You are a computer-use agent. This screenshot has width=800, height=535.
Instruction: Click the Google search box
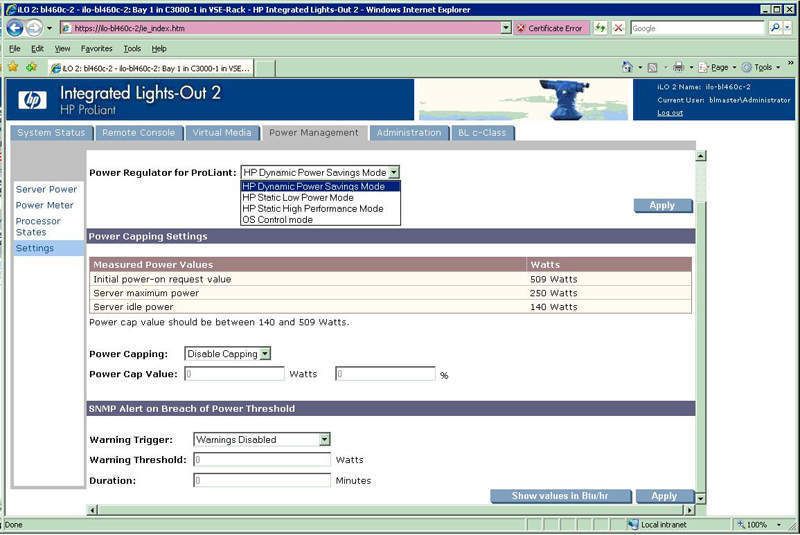697,29
